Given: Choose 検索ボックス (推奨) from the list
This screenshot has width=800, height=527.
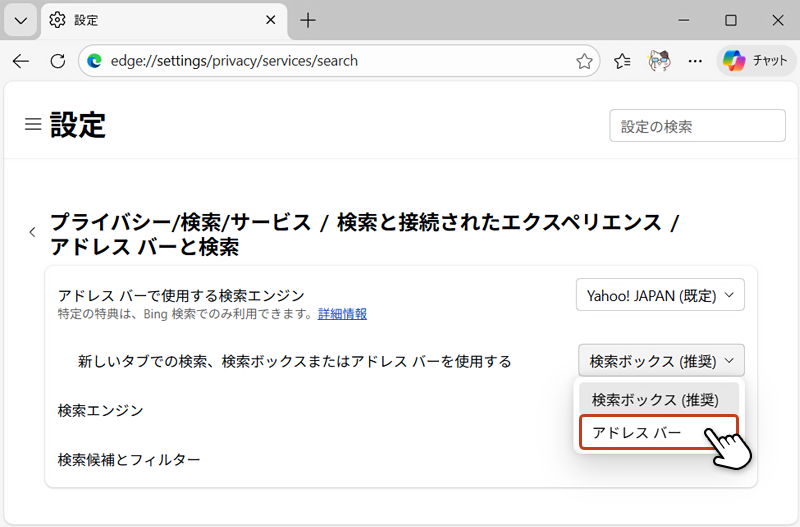Looking at the screenshot, I should tap(655, 399).
